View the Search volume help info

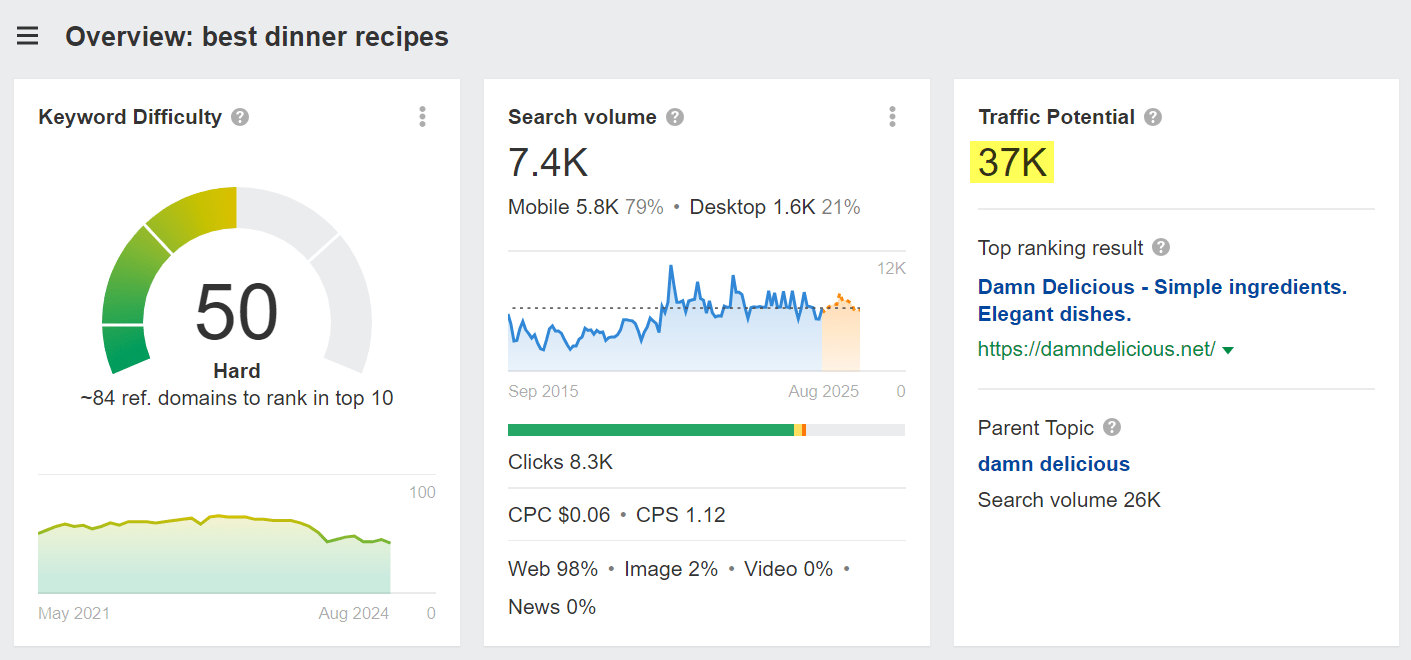[675, 117]
